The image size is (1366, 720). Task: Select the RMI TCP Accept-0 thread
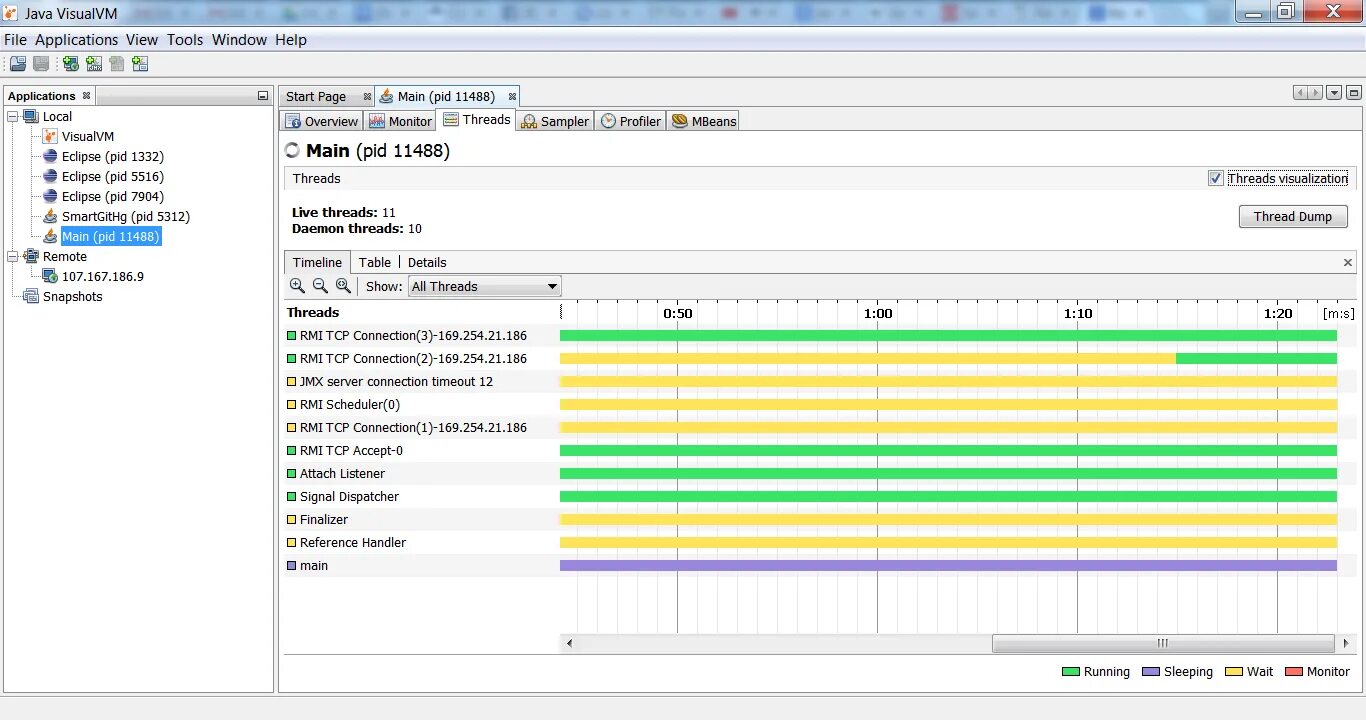(820, 450)
